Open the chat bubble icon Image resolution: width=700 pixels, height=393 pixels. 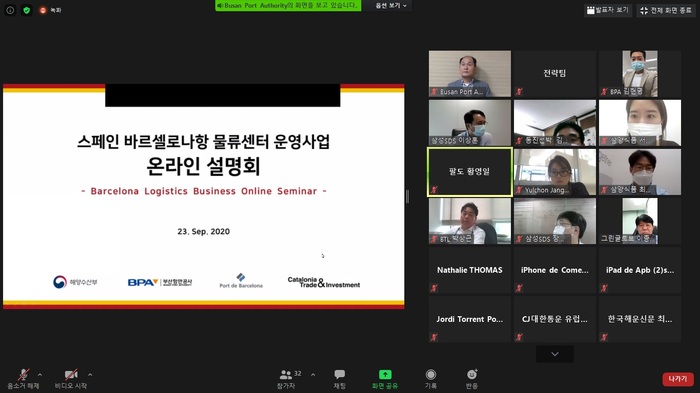[x=340, y=374]
